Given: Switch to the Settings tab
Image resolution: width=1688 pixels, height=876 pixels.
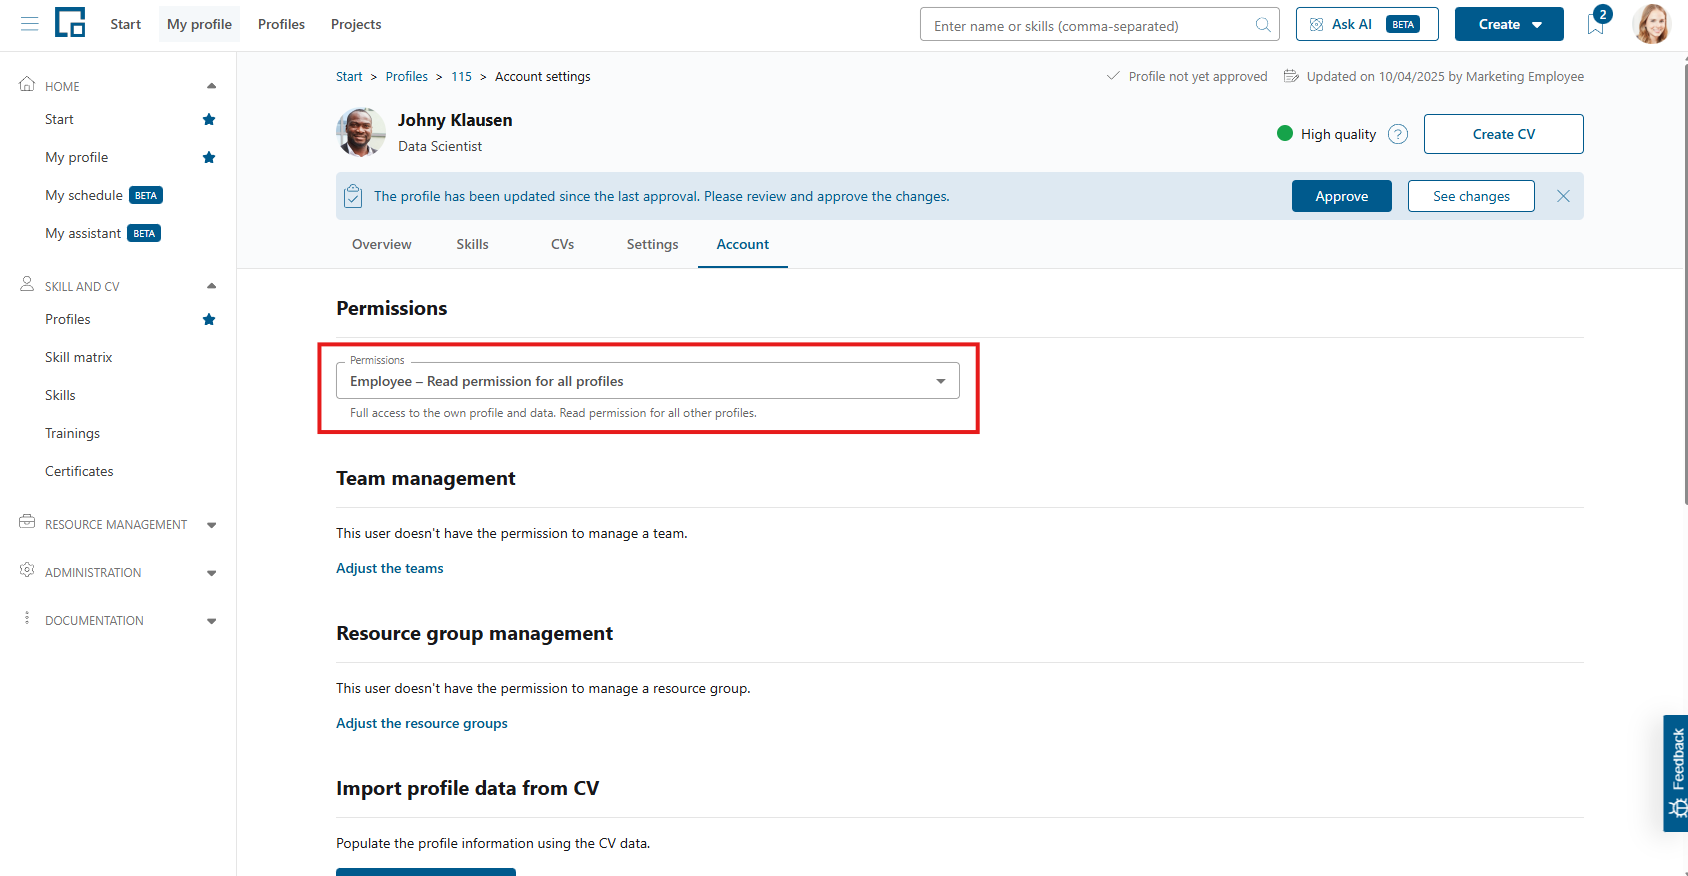Looking at the screenshot, I should [652, 244].
